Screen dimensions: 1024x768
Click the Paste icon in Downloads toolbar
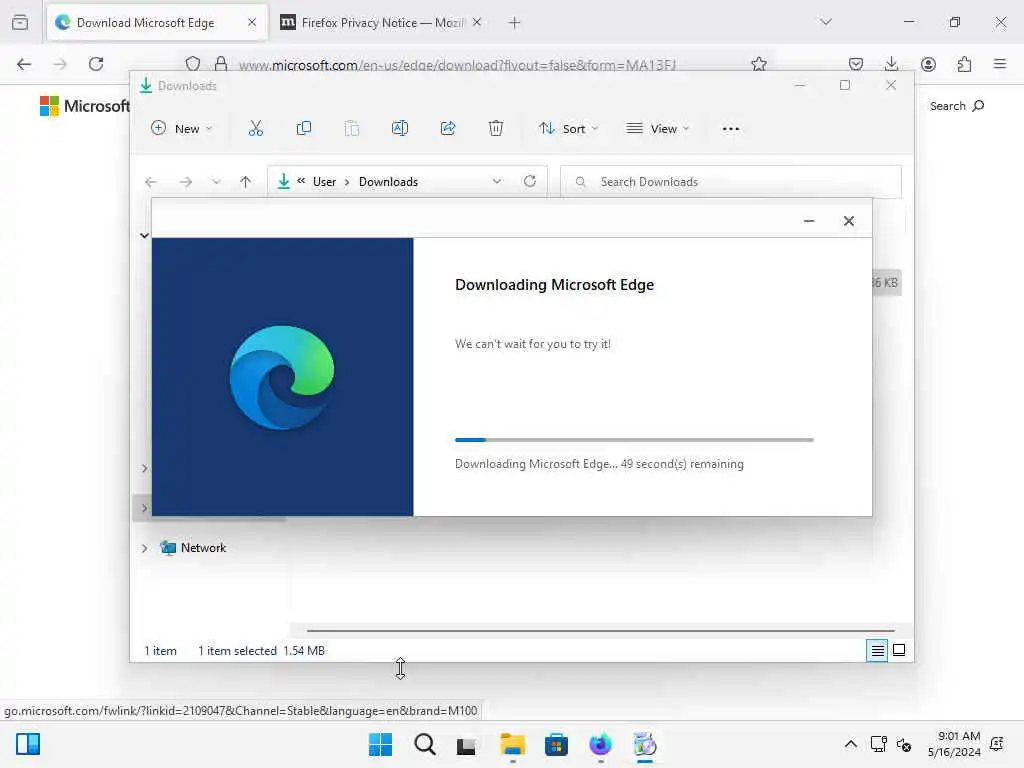(x=352, y=129)
